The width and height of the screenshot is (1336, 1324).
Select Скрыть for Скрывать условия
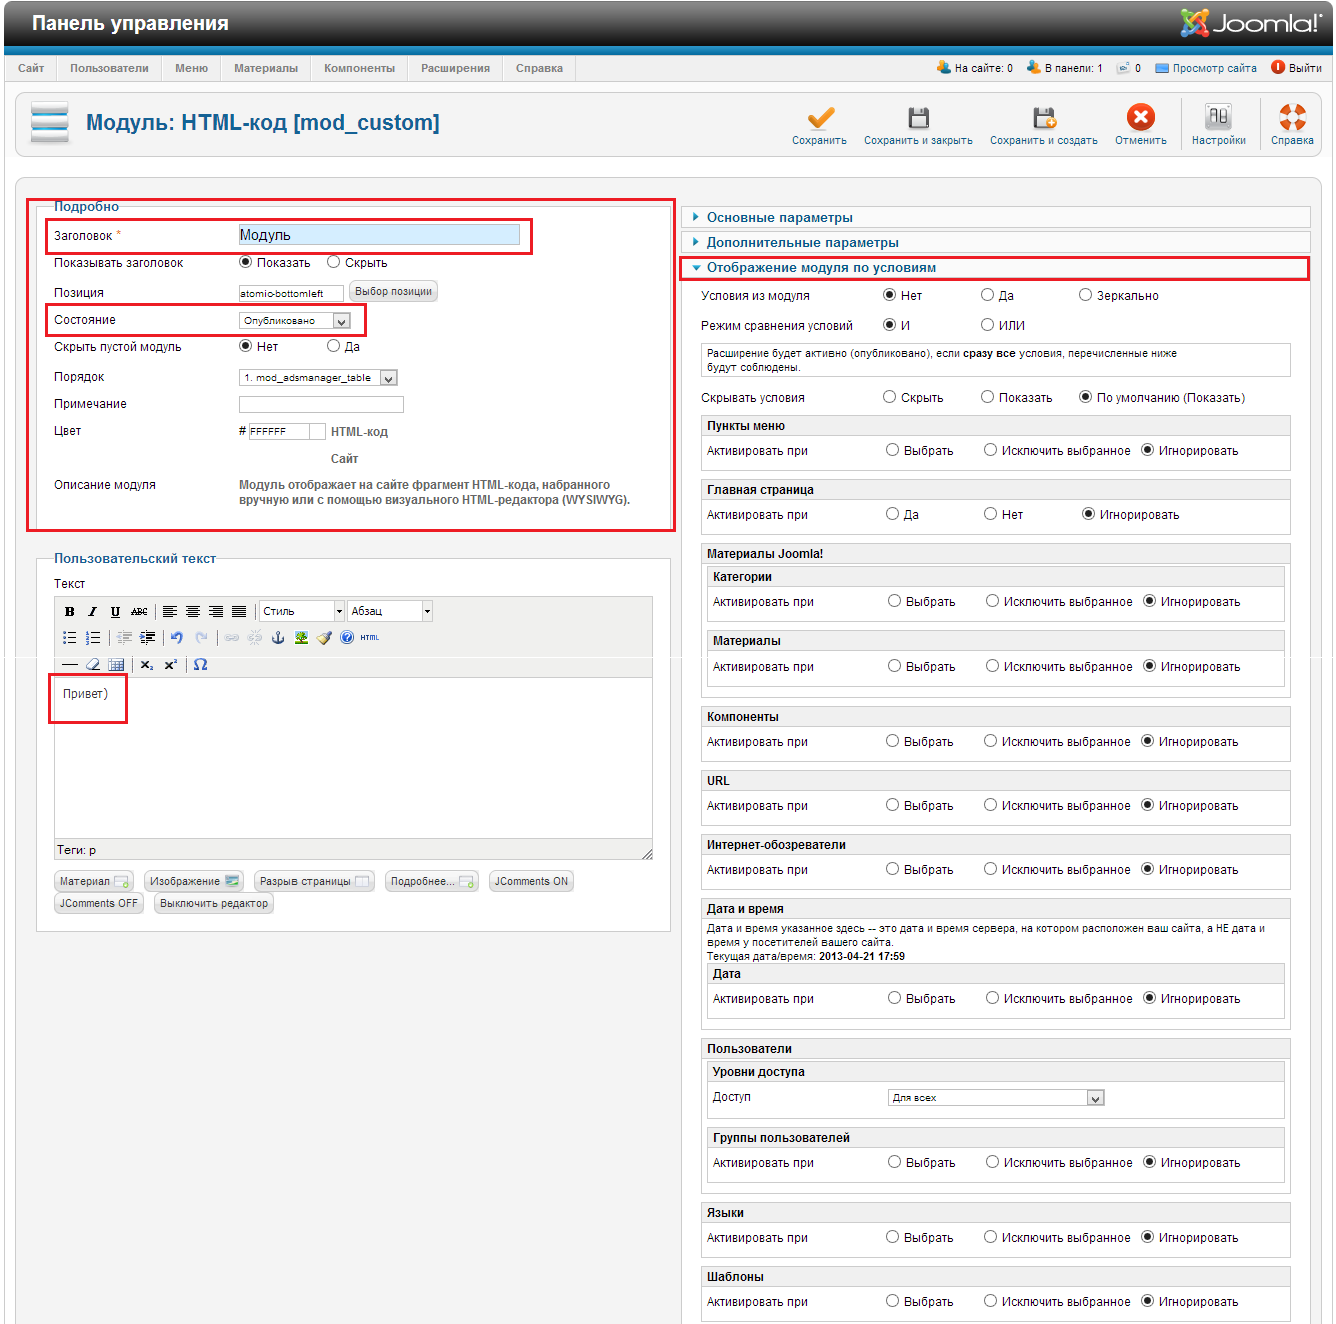pyautogui.click(x=890, y=397)
